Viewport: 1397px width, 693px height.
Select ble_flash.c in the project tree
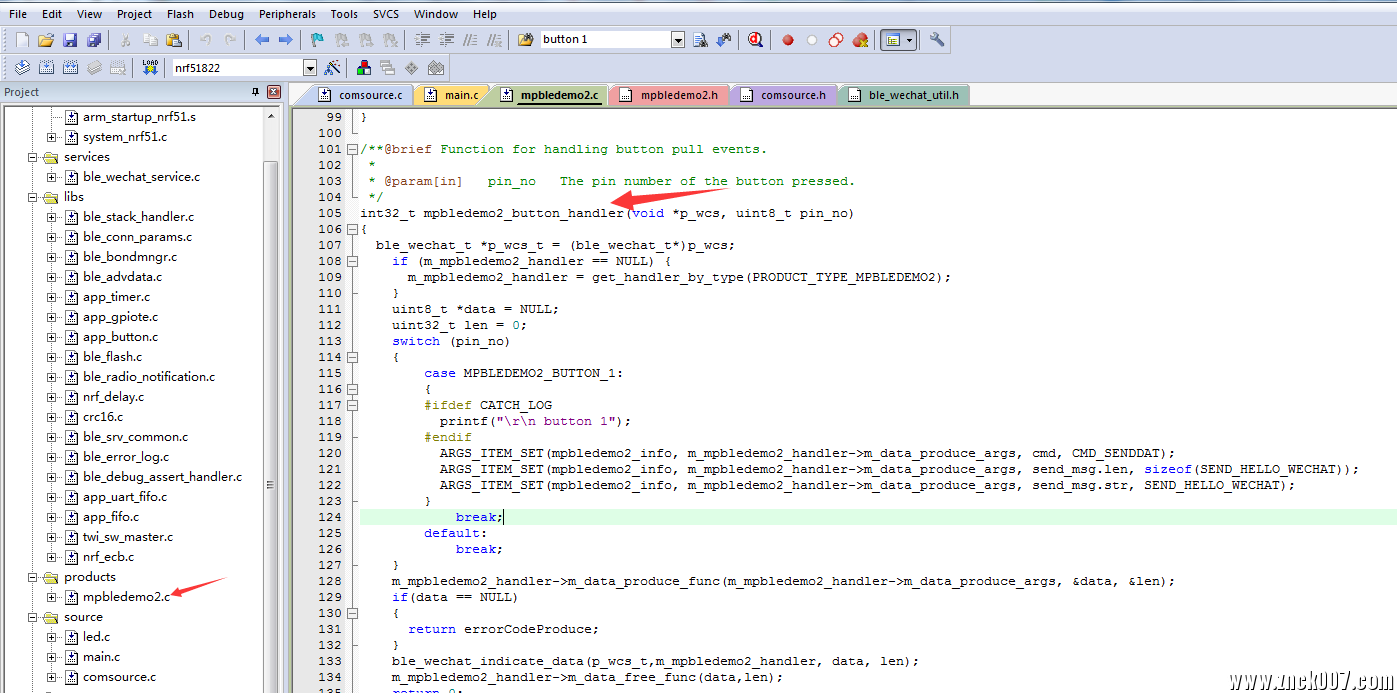coord(112,357)
